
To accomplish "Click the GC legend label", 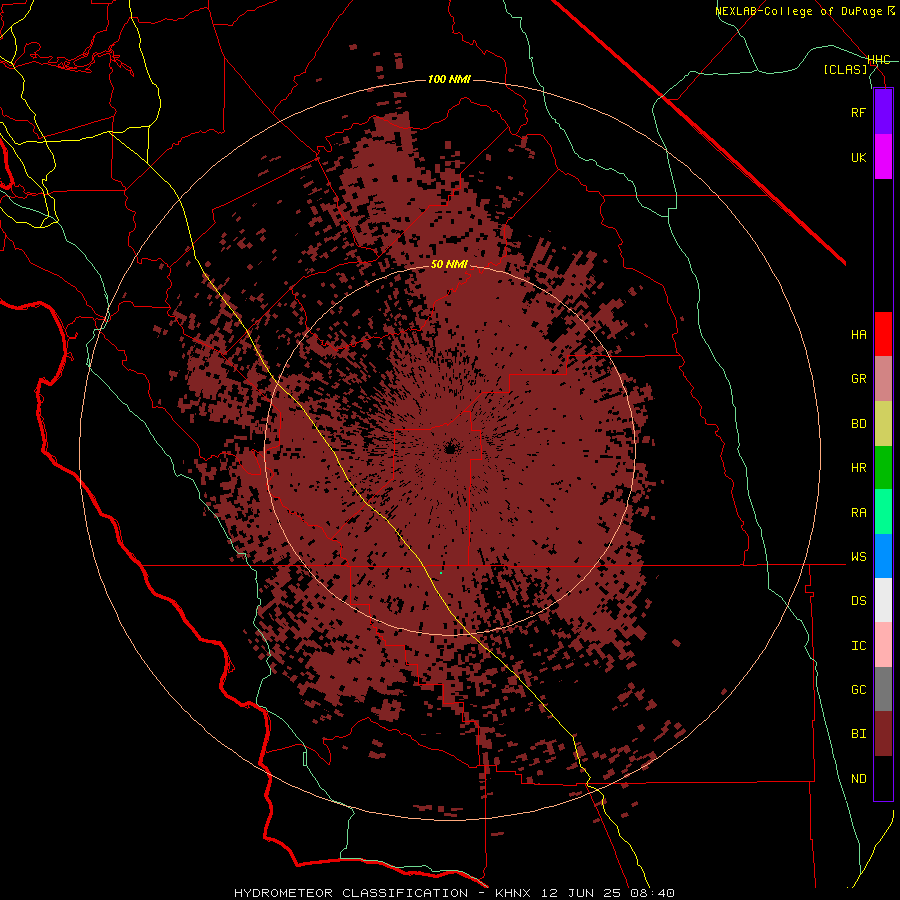I will pyautogui.click(x=858, y=689).
